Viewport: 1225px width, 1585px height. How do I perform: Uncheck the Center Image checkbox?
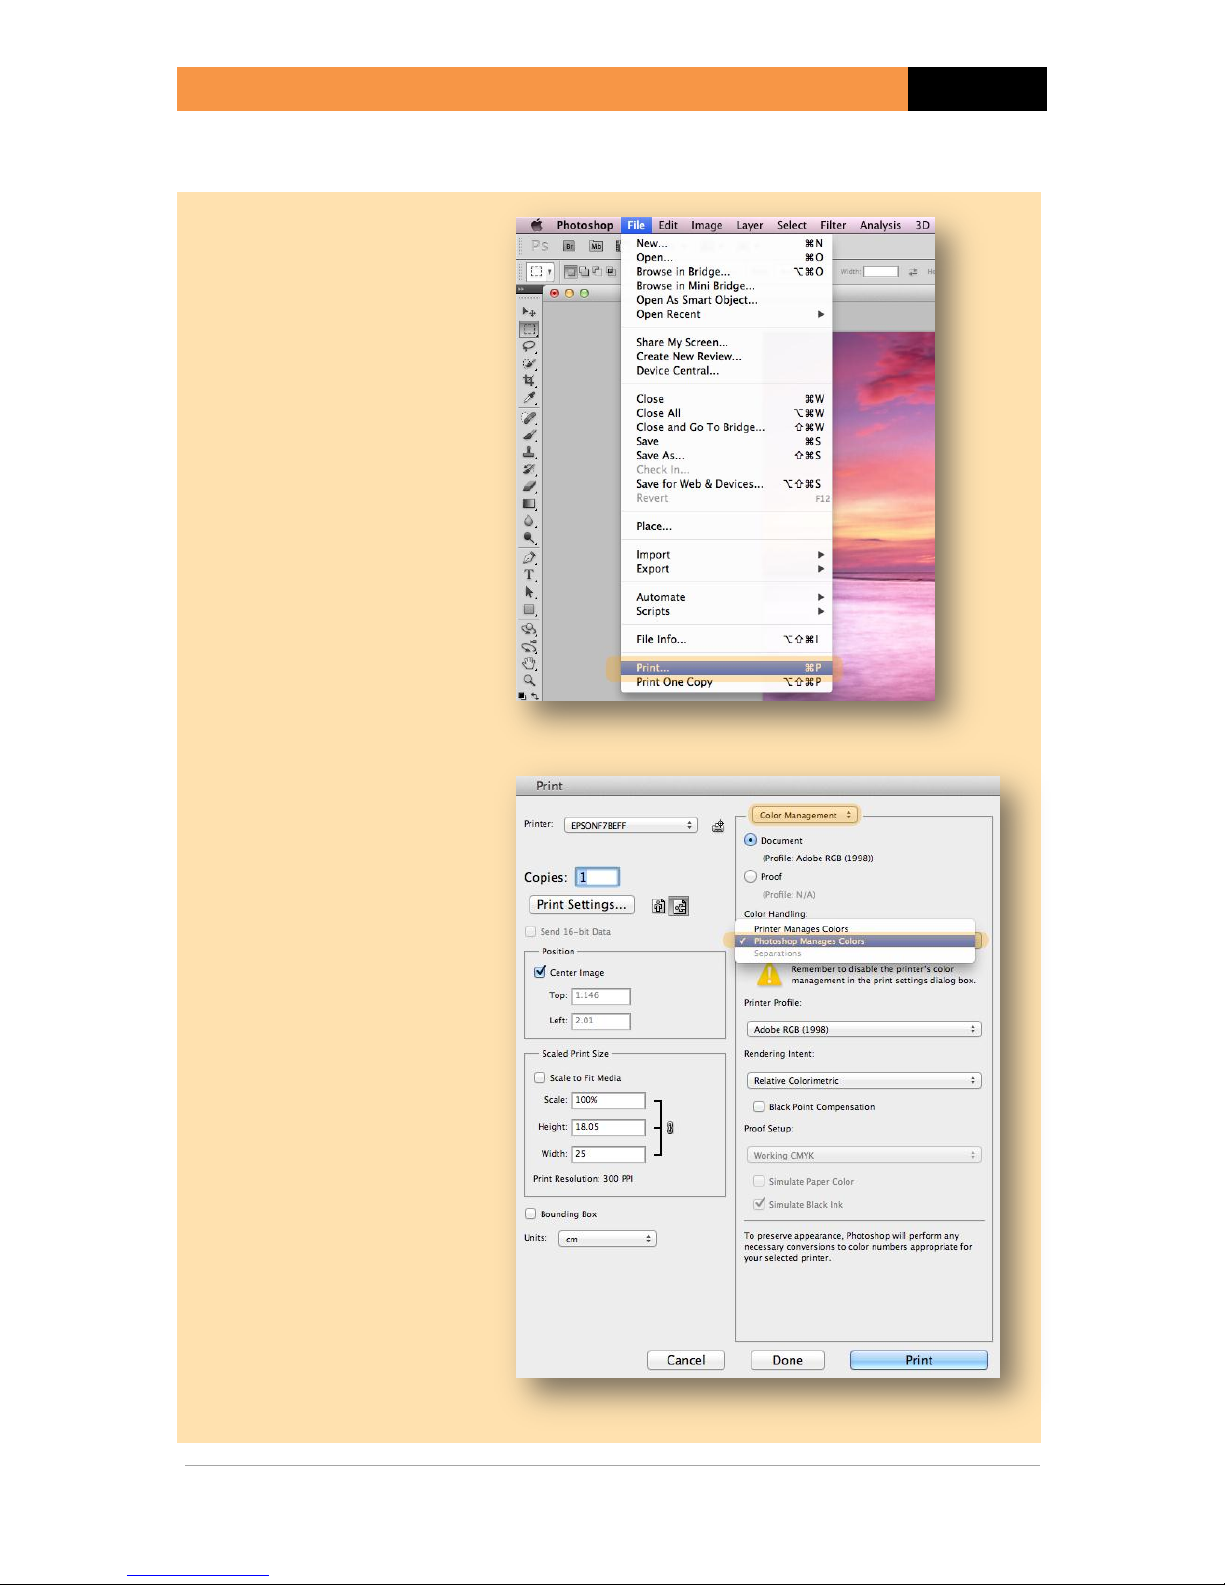(x=540, y=972)
